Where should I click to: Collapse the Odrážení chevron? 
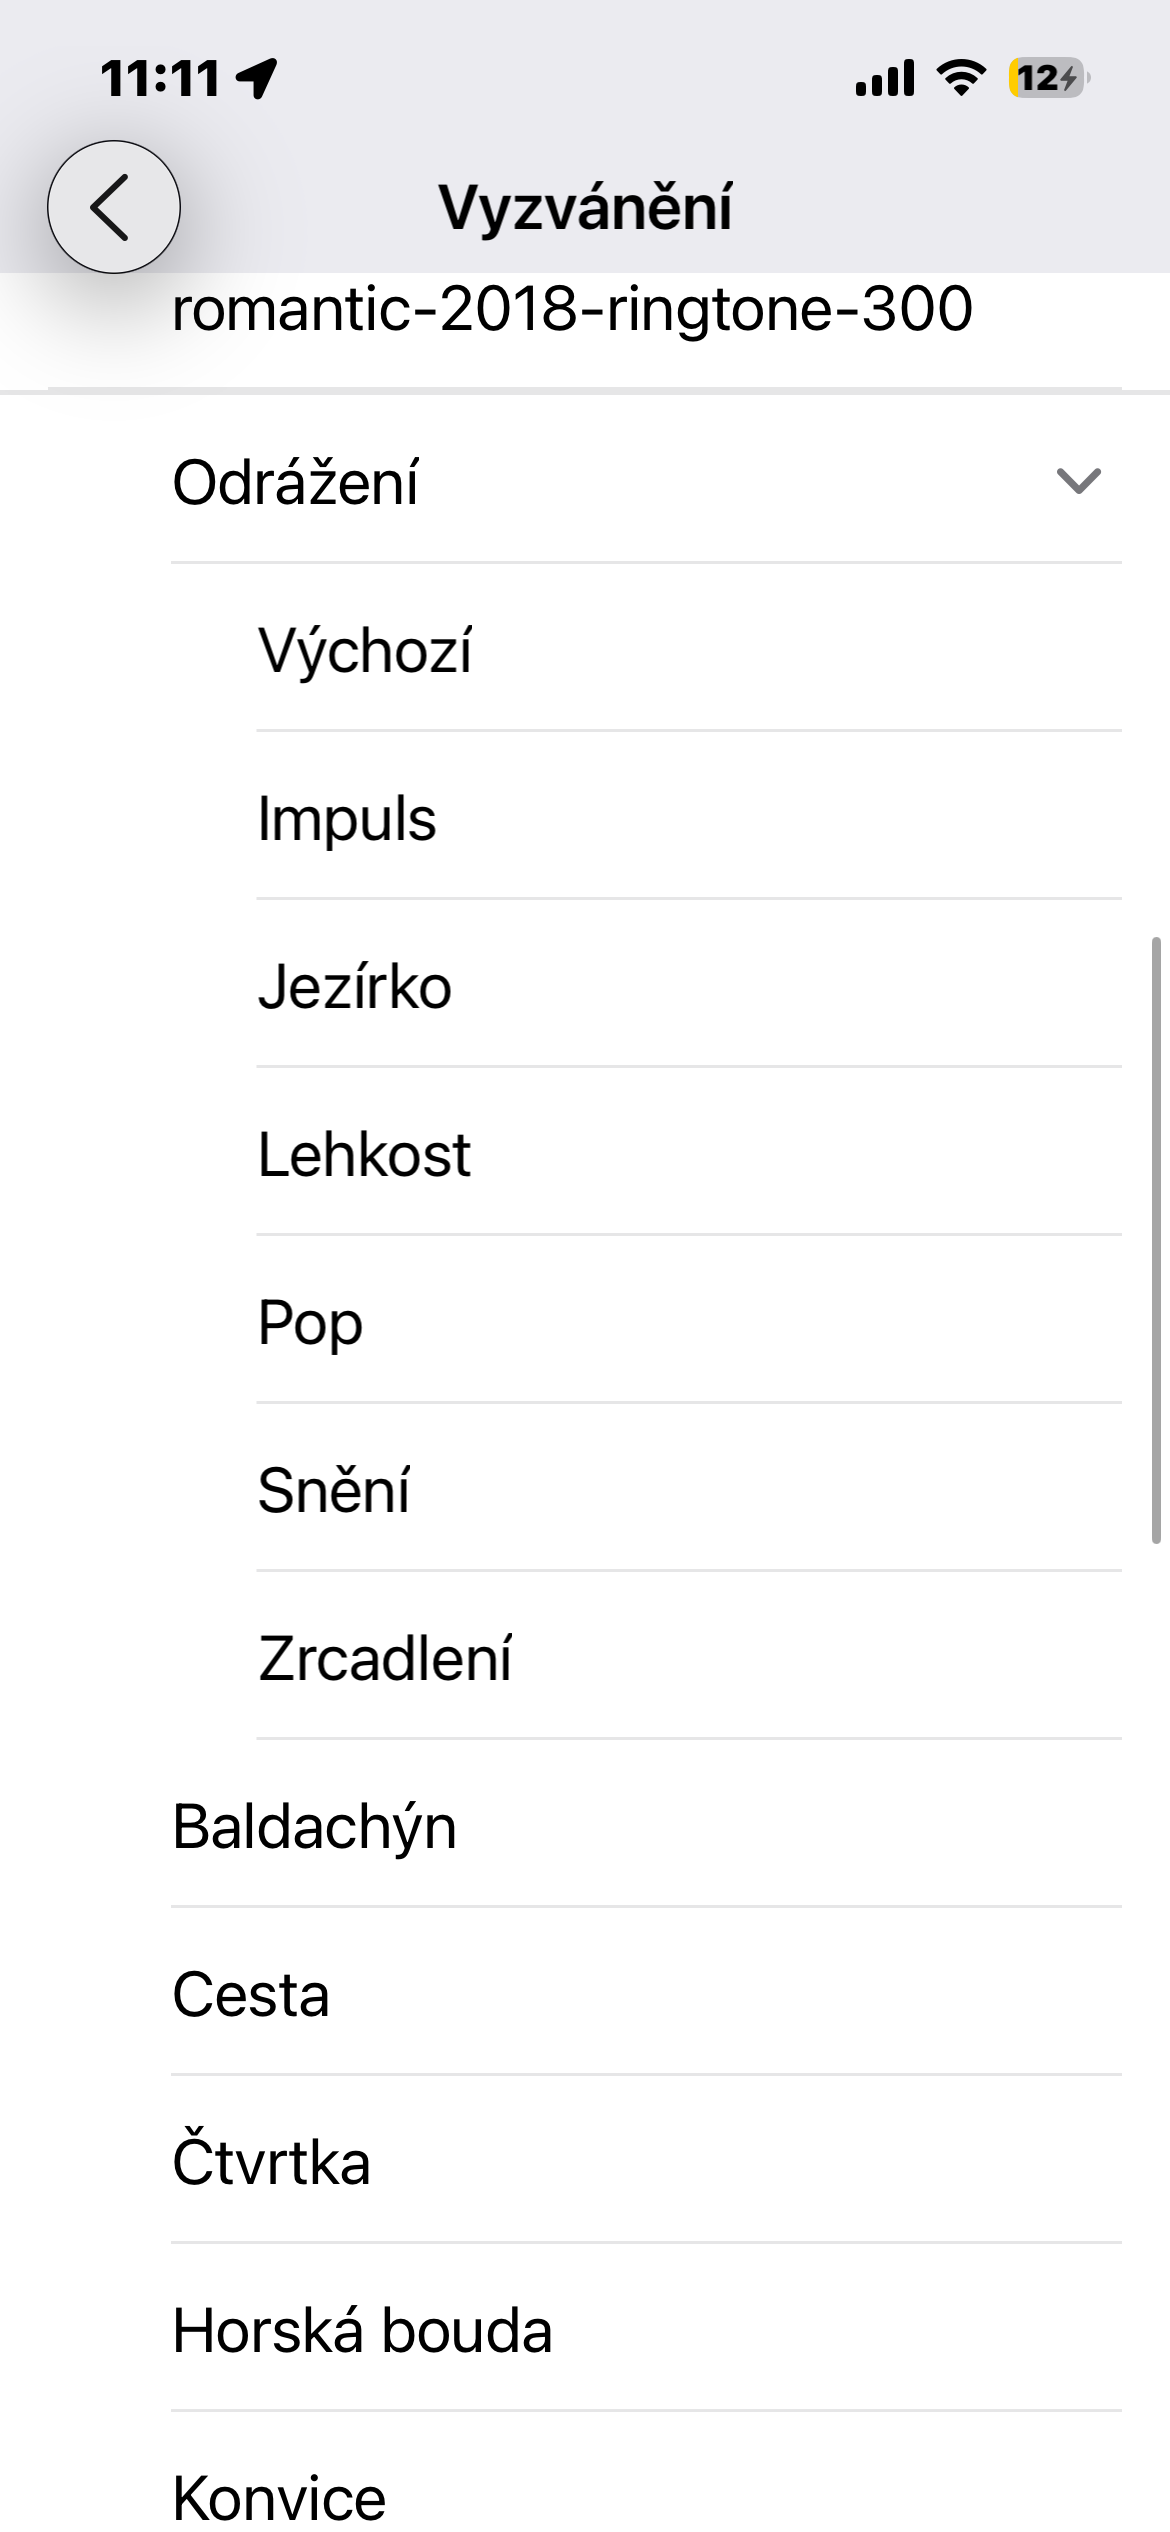(1078, 482)
